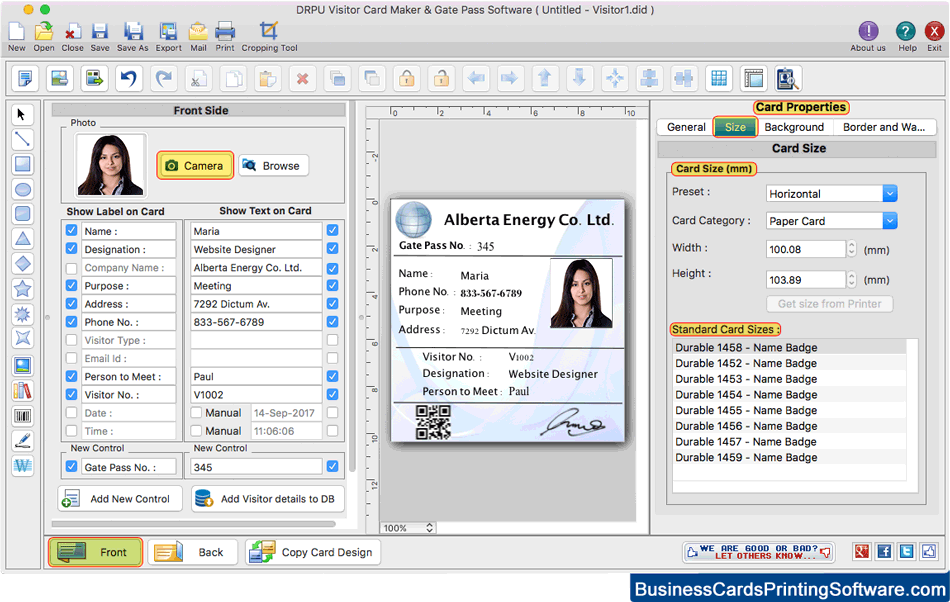Image resolution: width=950 pixels, height=602 pixels.
Task: Click the red Delete X toolbar icon
Action: [302, 78]
